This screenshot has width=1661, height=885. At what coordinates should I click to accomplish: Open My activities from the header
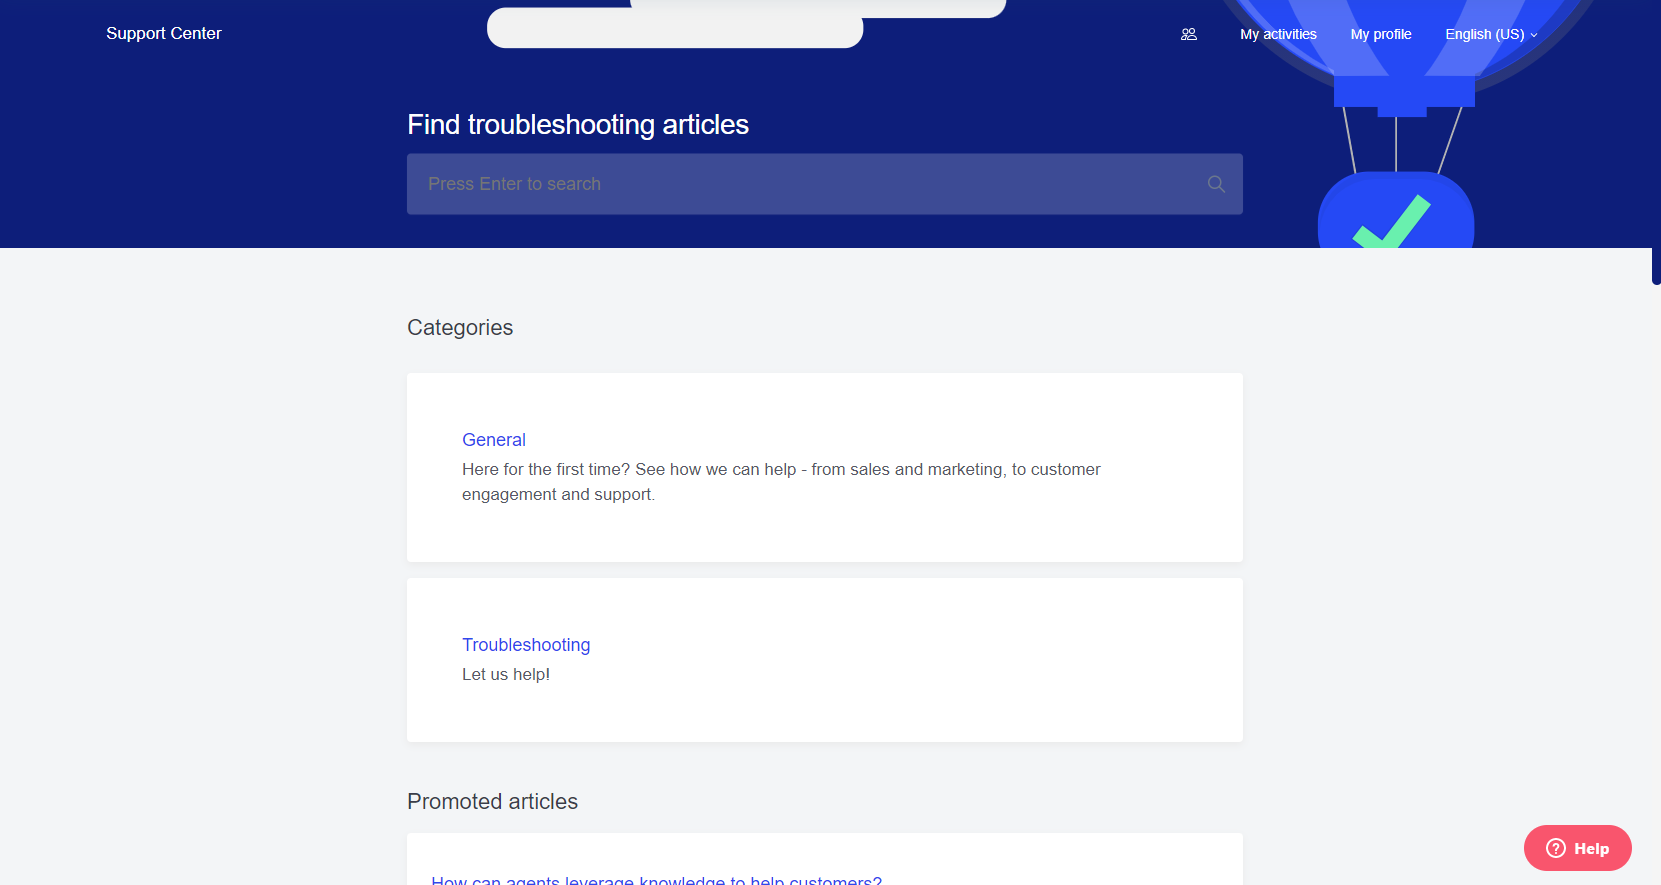coord(1278,34)
